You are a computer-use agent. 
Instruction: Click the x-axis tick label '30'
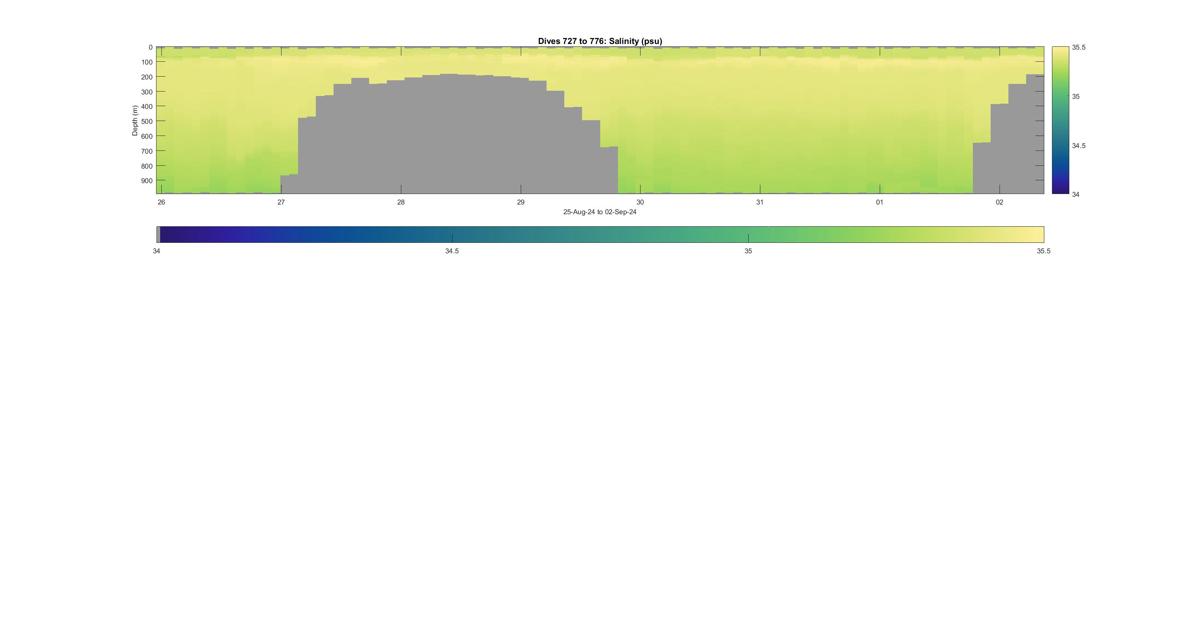pyautogui.click(x=640, y=202)
